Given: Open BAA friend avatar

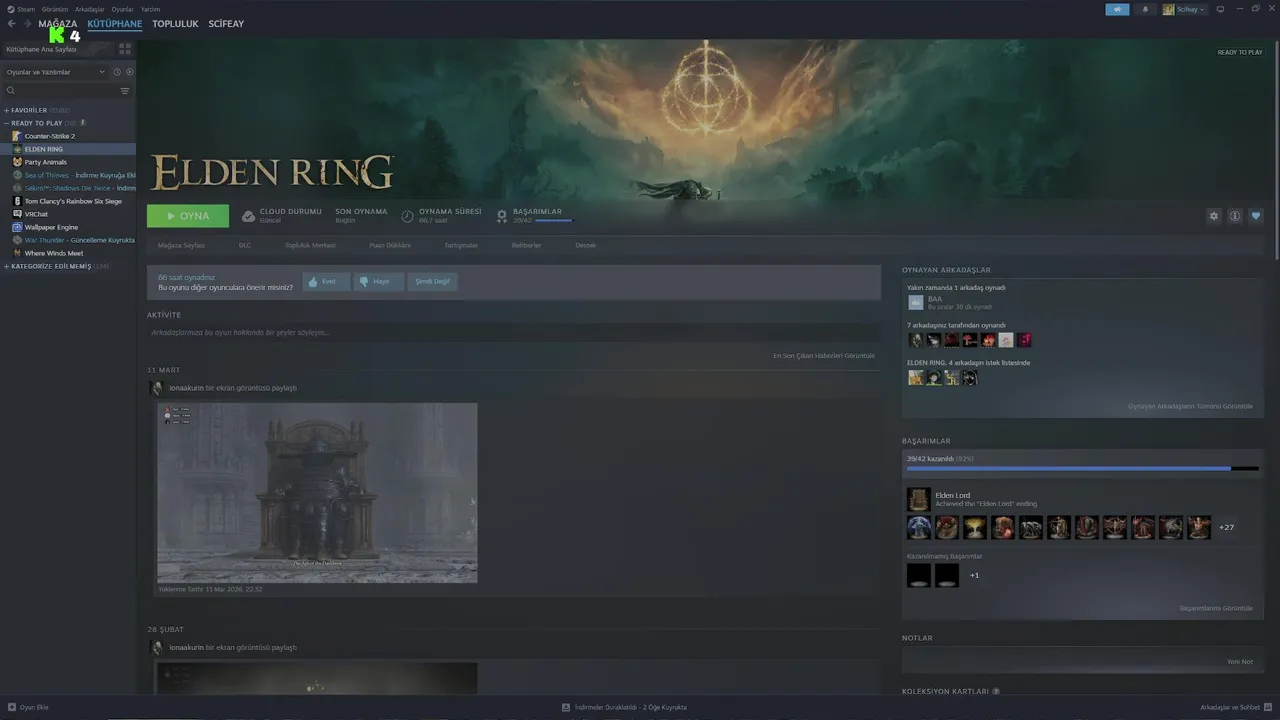Looking at the screenshot, I should (x=915, y=302).
